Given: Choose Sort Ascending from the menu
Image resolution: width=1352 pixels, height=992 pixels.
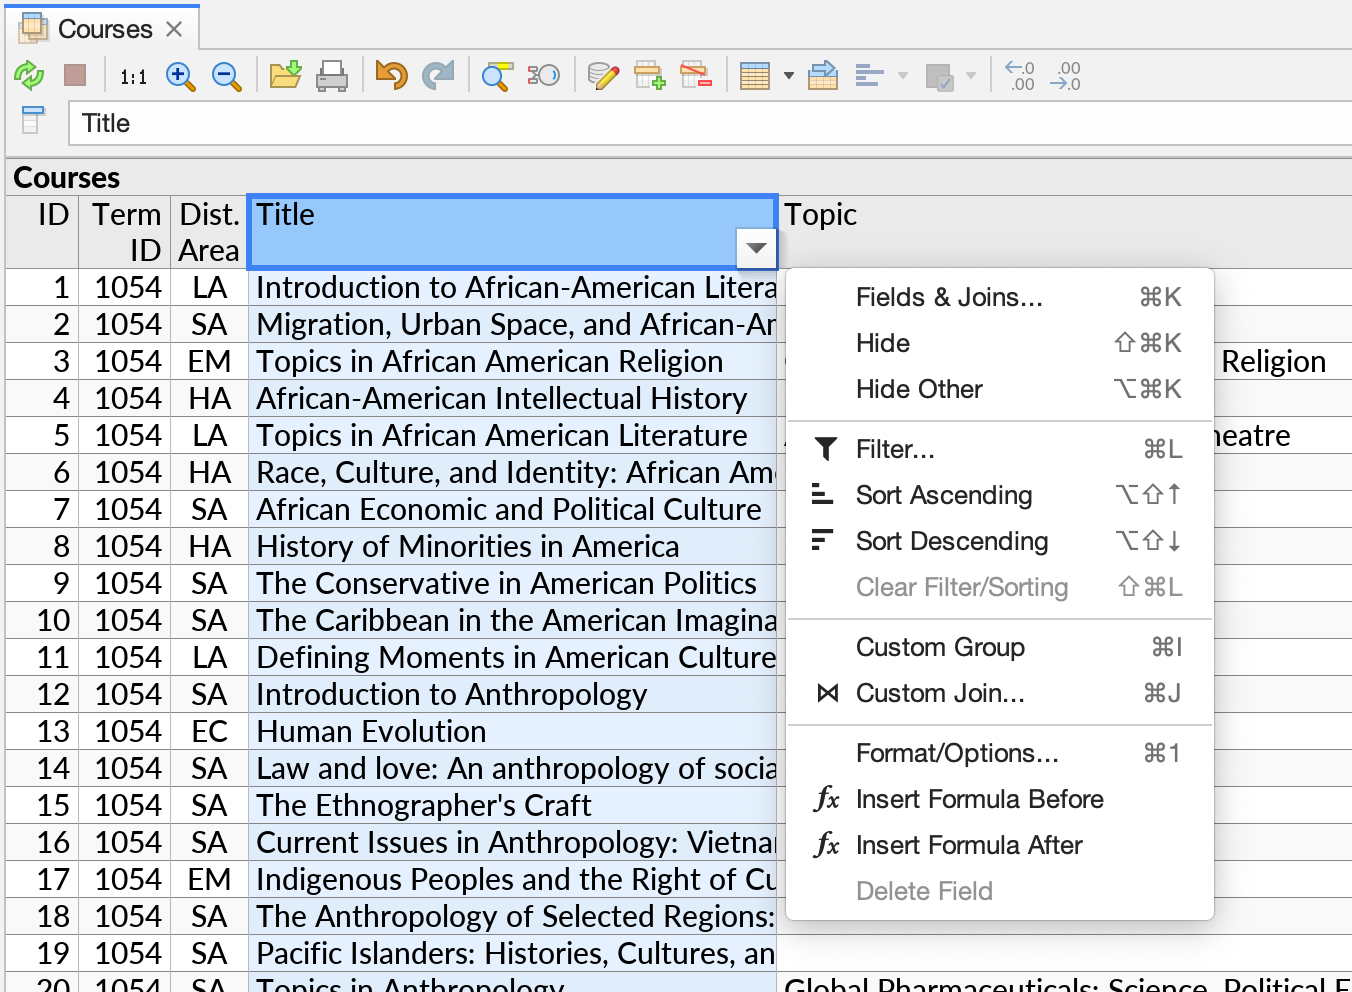Looking at the screenshot, I should [944, 495].
